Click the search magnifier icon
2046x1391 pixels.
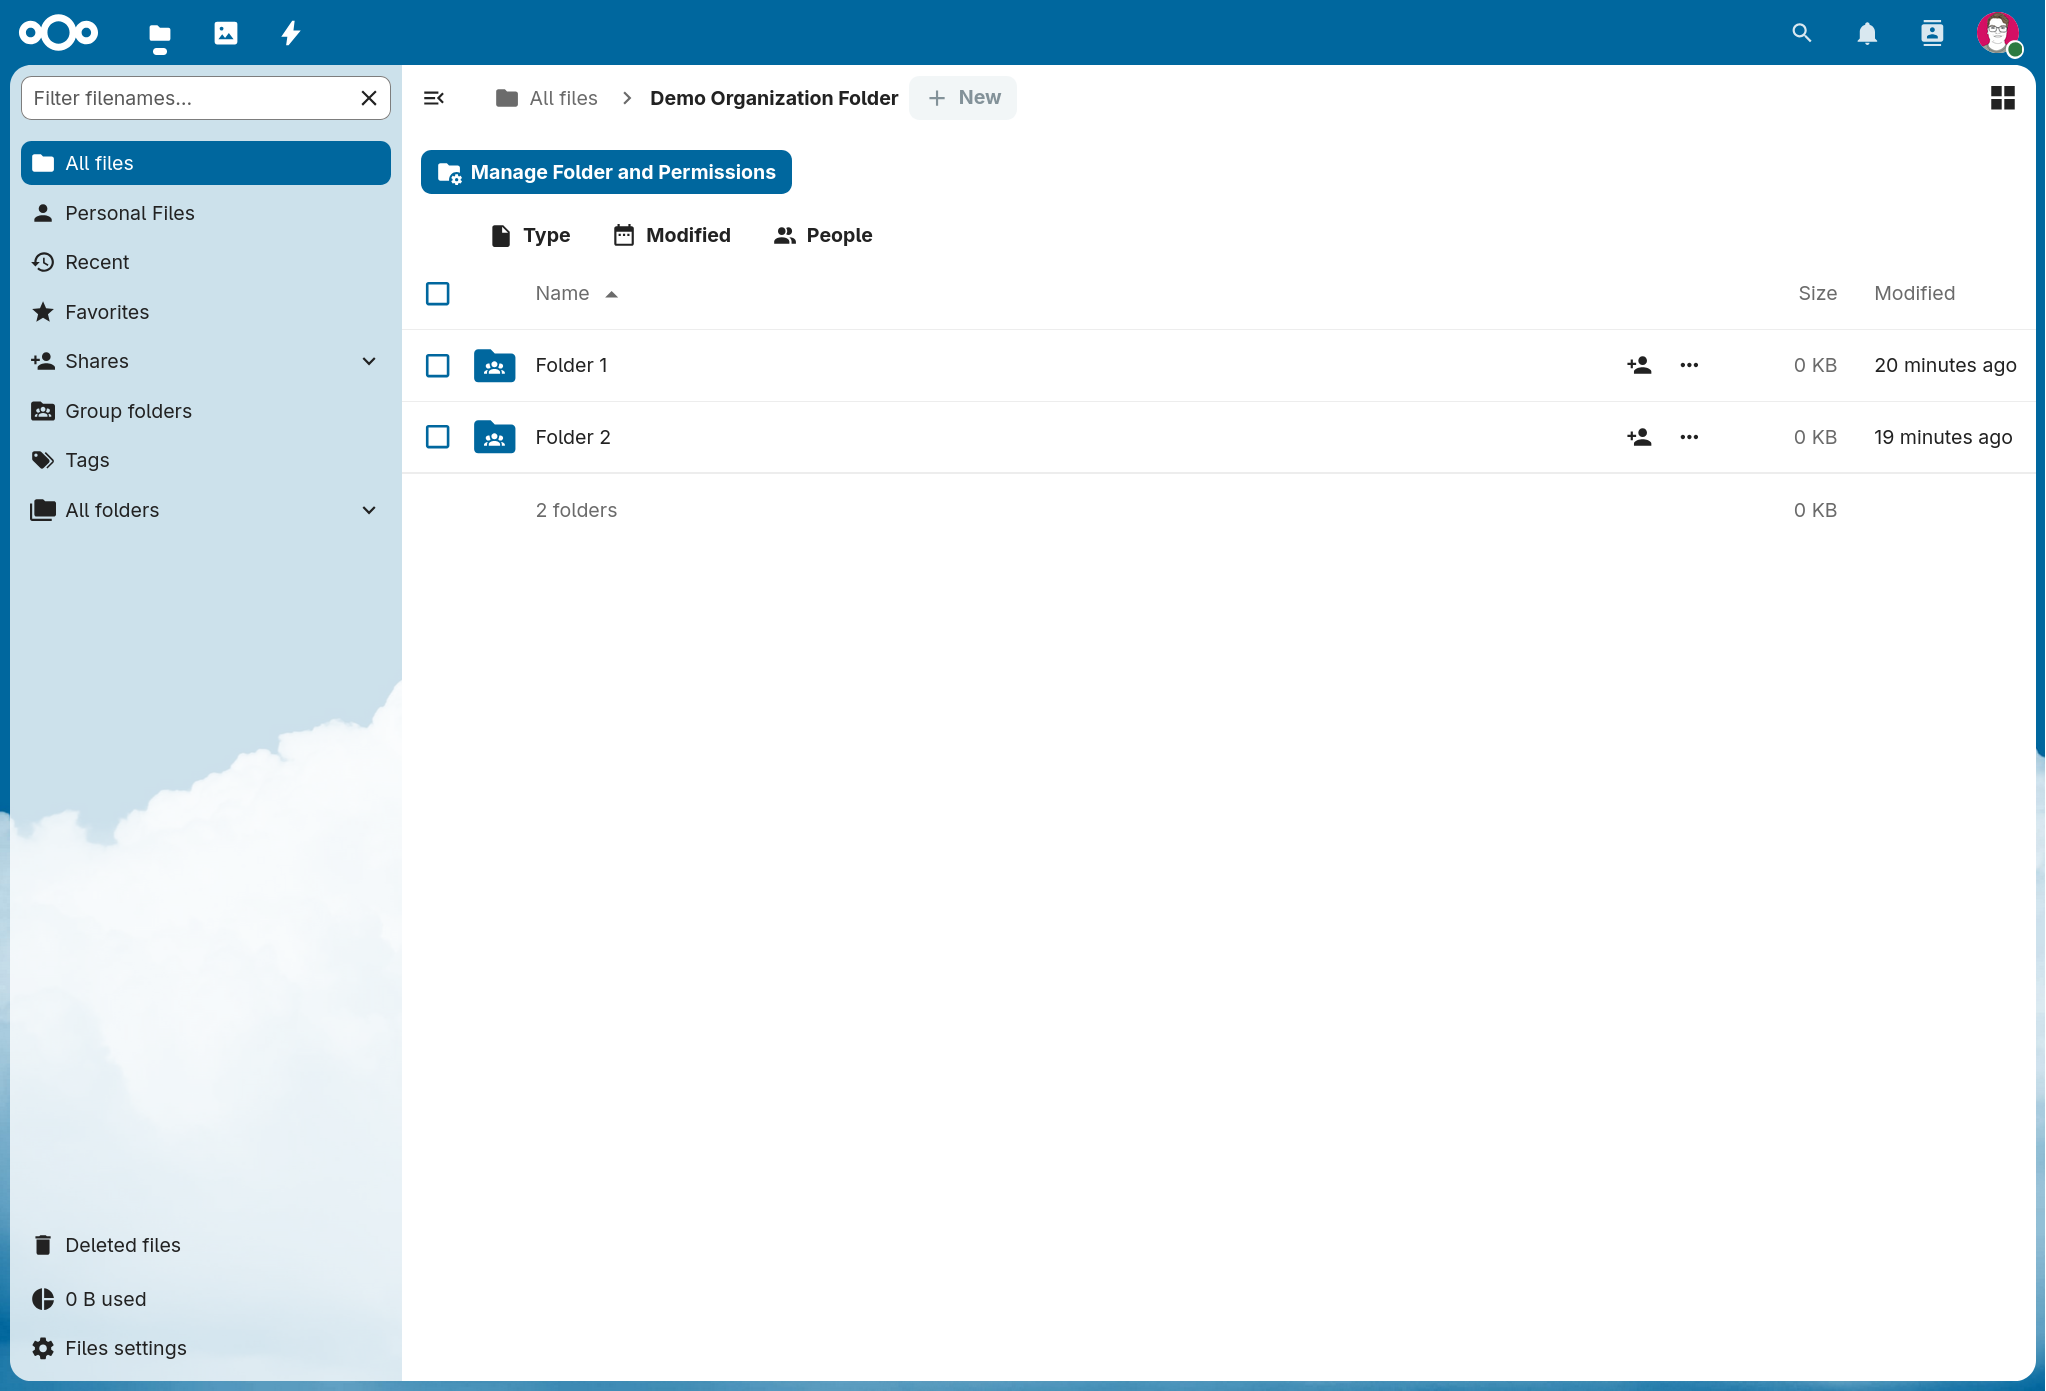click(x=1801, y=33)
